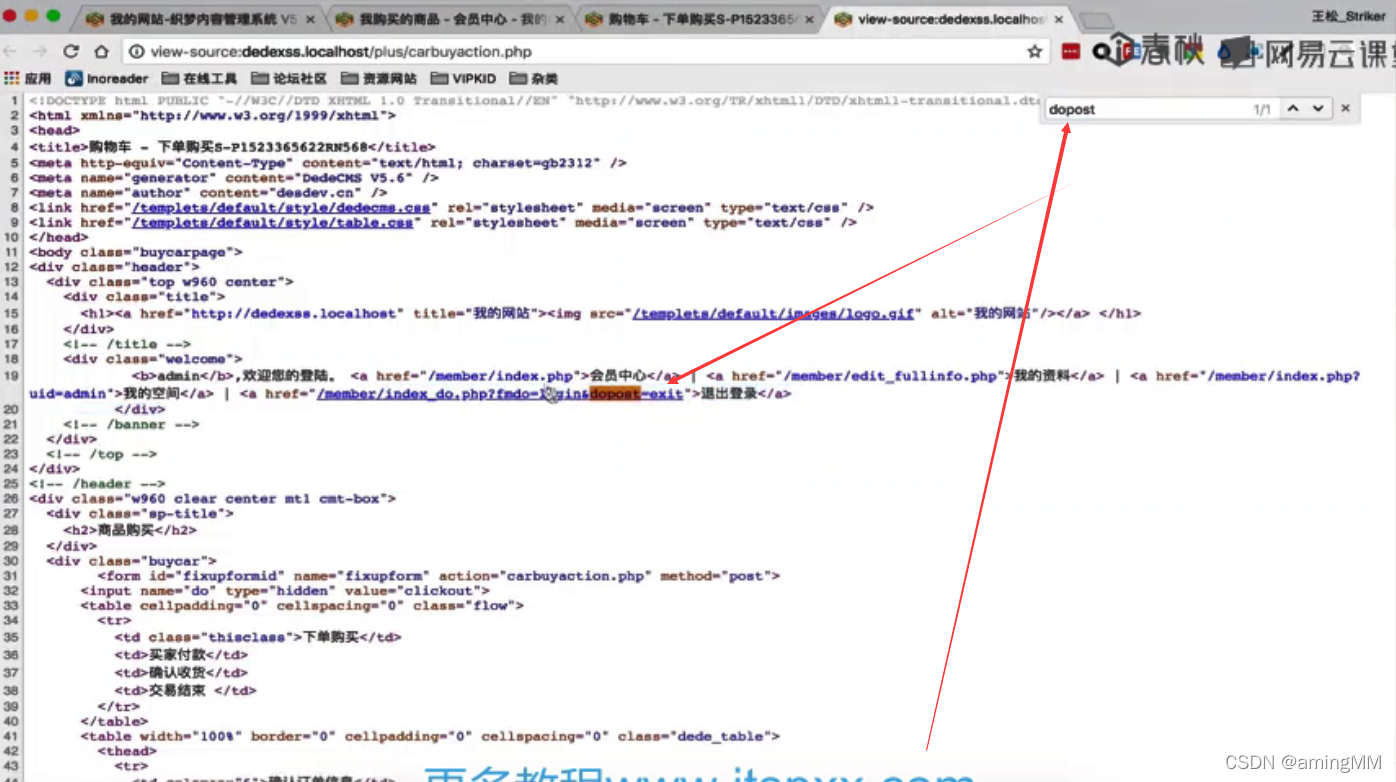
Task: Click the form id fixupformid line
Action: tap(438, 576)
